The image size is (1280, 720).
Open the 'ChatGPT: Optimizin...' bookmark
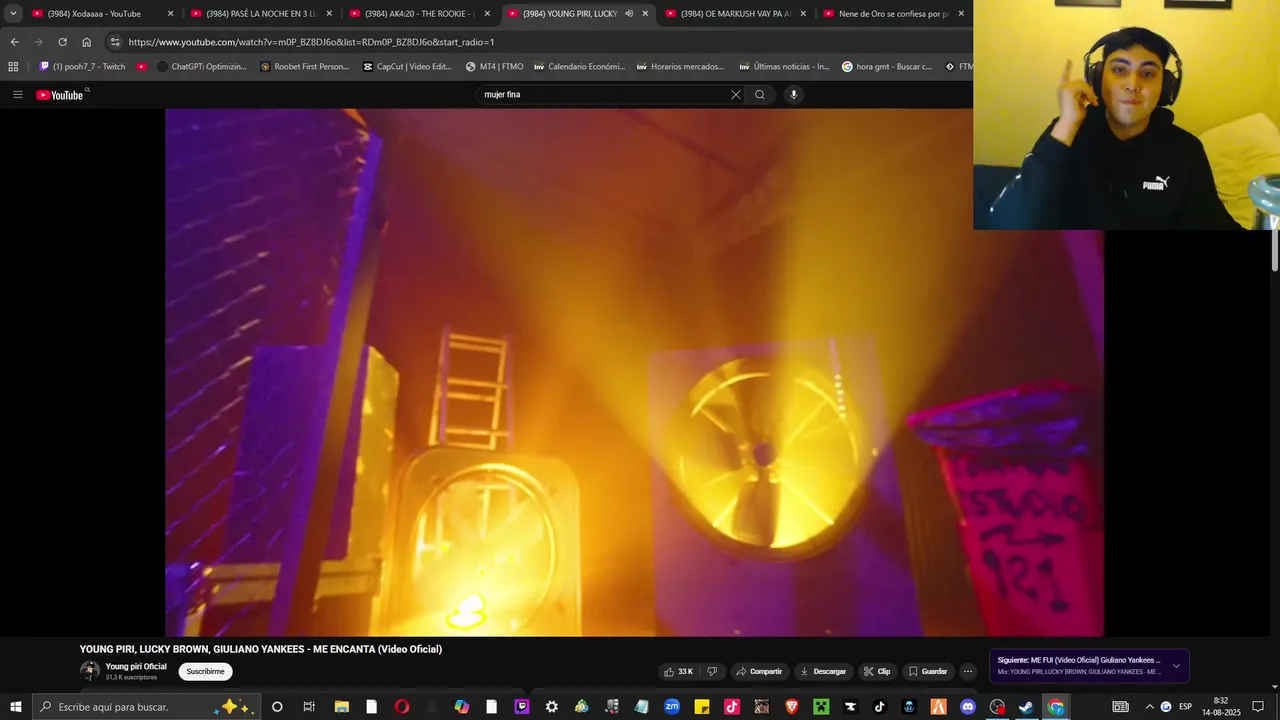pyautogui.click(x=202, y=67)
